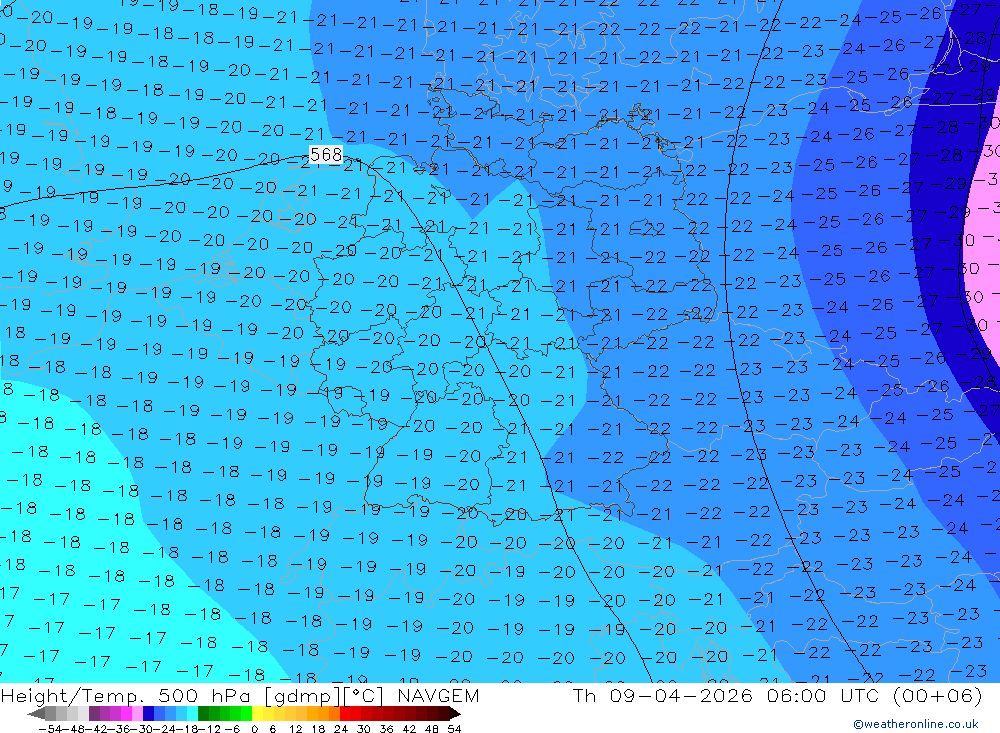The image size is (1000, 733).
Task: Click the '-54' legend scale label
Action: [x=50, y=729]
